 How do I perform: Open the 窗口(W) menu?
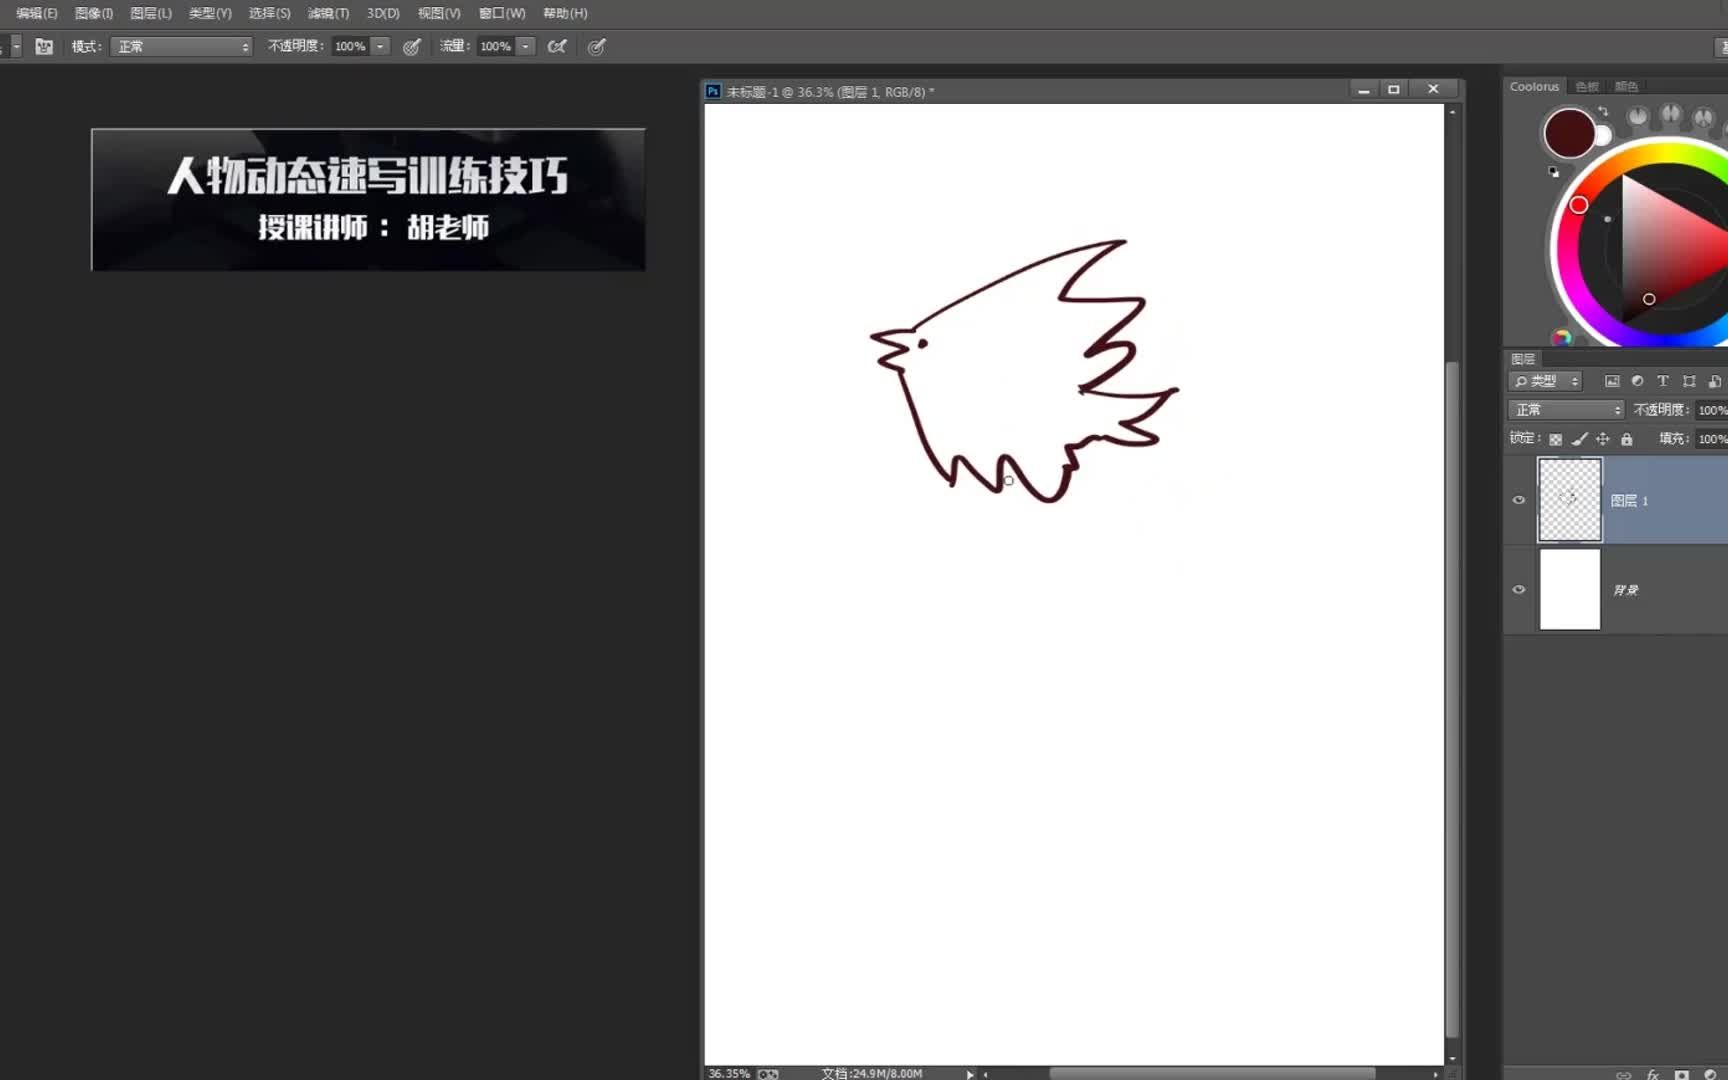tap(502, 13)
